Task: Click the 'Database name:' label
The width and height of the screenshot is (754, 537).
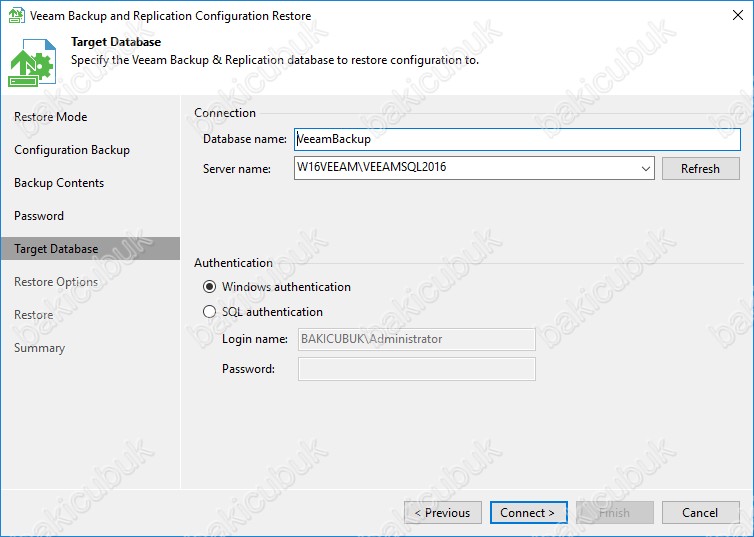Action: [245, 139]
